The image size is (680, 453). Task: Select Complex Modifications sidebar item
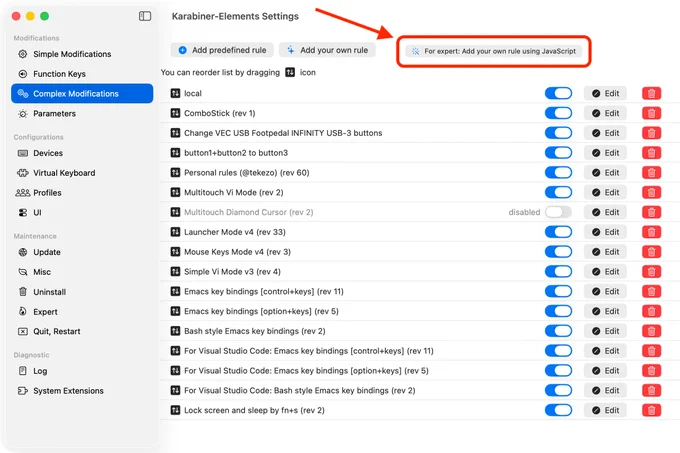[x=82, y=94]
